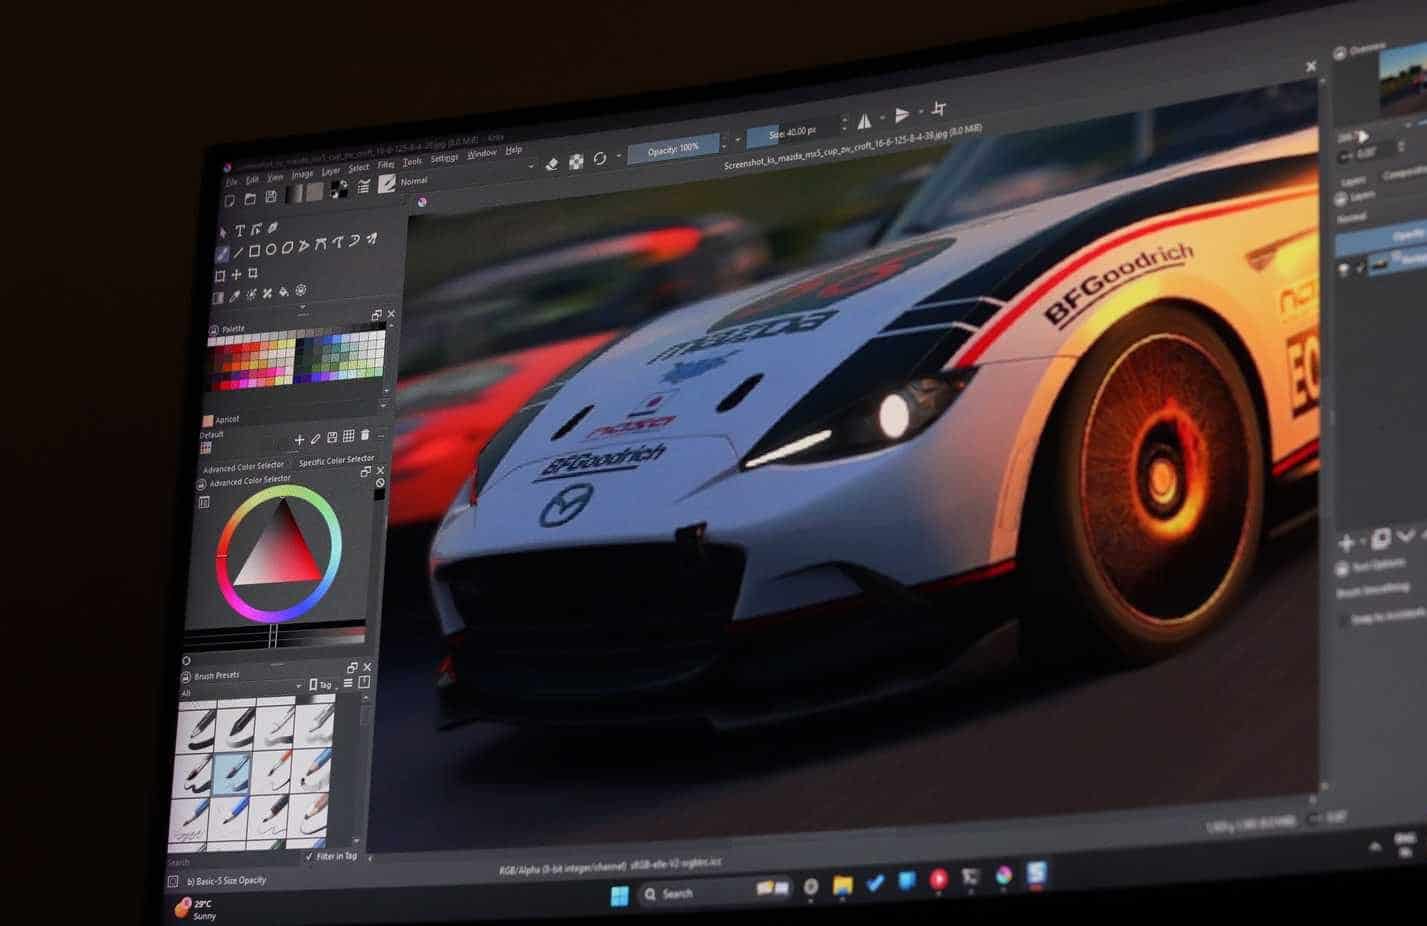Open the Settings menu
This screenshot has height=926, width=1427.
pos(444,158)
